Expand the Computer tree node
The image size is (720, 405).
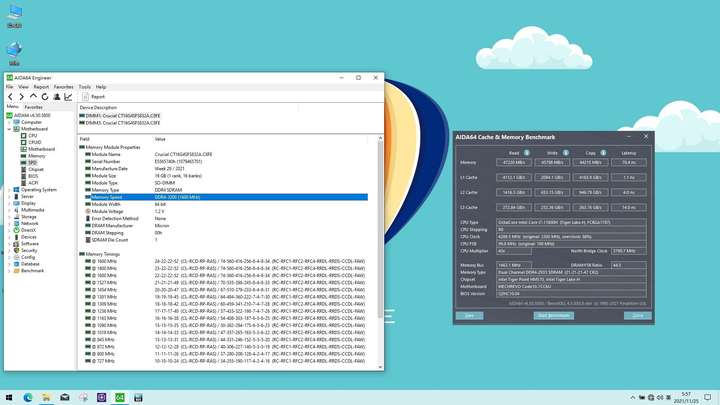(9, 122)
